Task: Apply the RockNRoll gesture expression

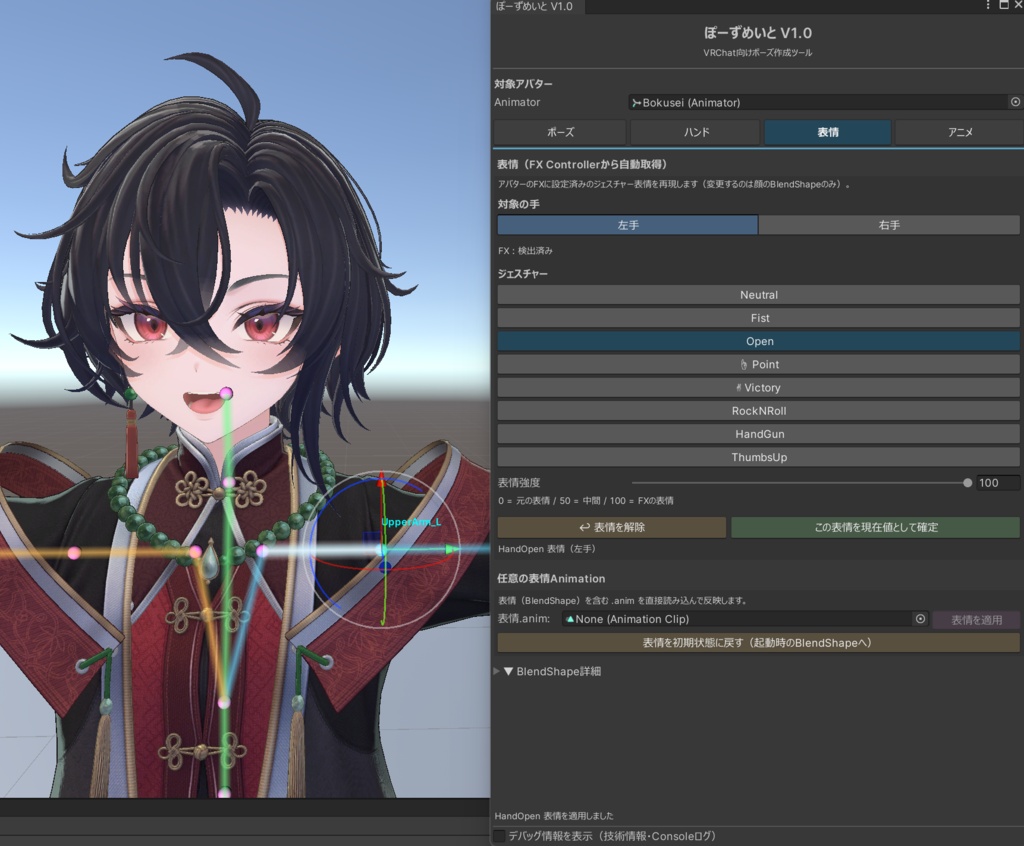Action: coord(758,411)
